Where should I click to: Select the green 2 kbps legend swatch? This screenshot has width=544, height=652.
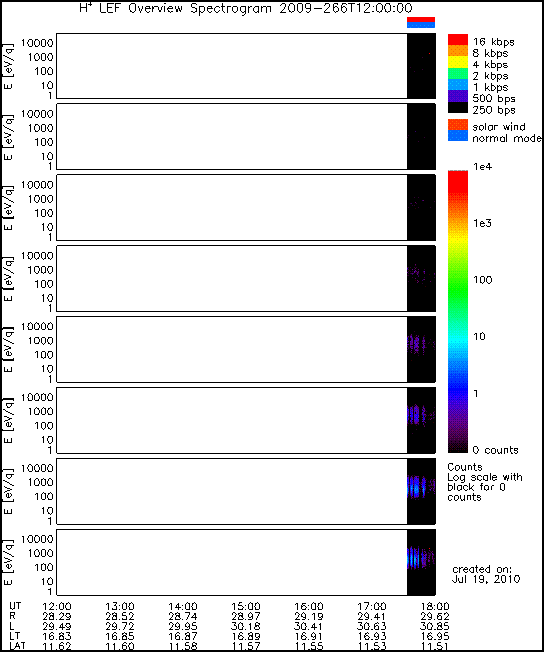[458, 74]
